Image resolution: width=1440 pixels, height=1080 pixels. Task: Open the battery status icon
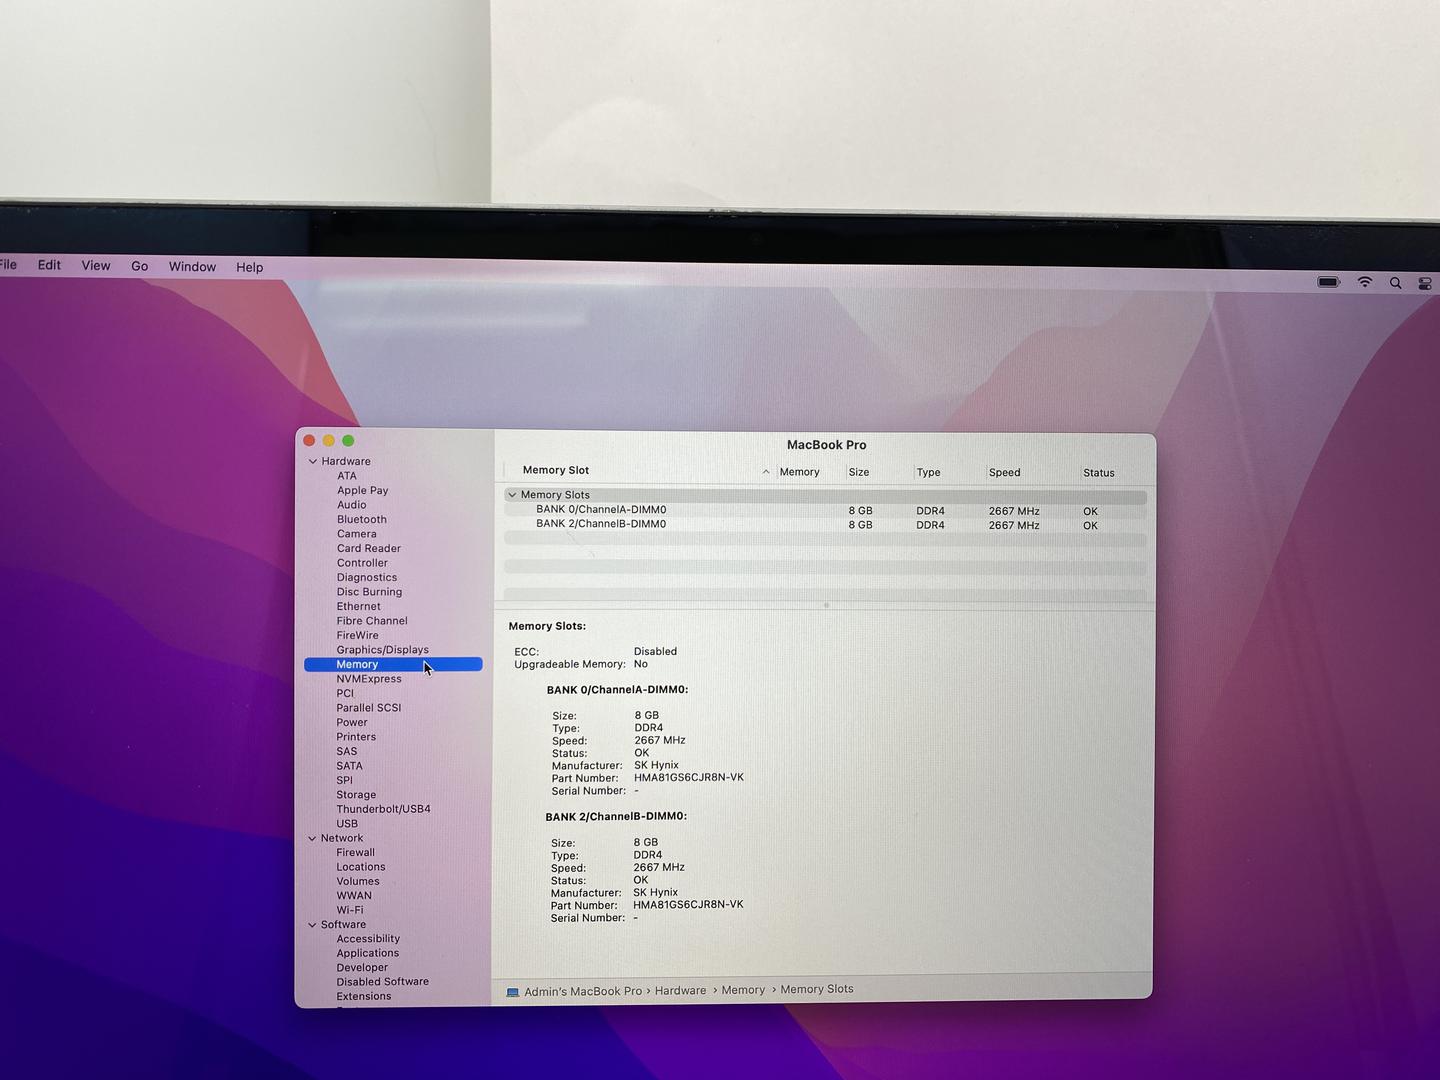(1329, 282)
